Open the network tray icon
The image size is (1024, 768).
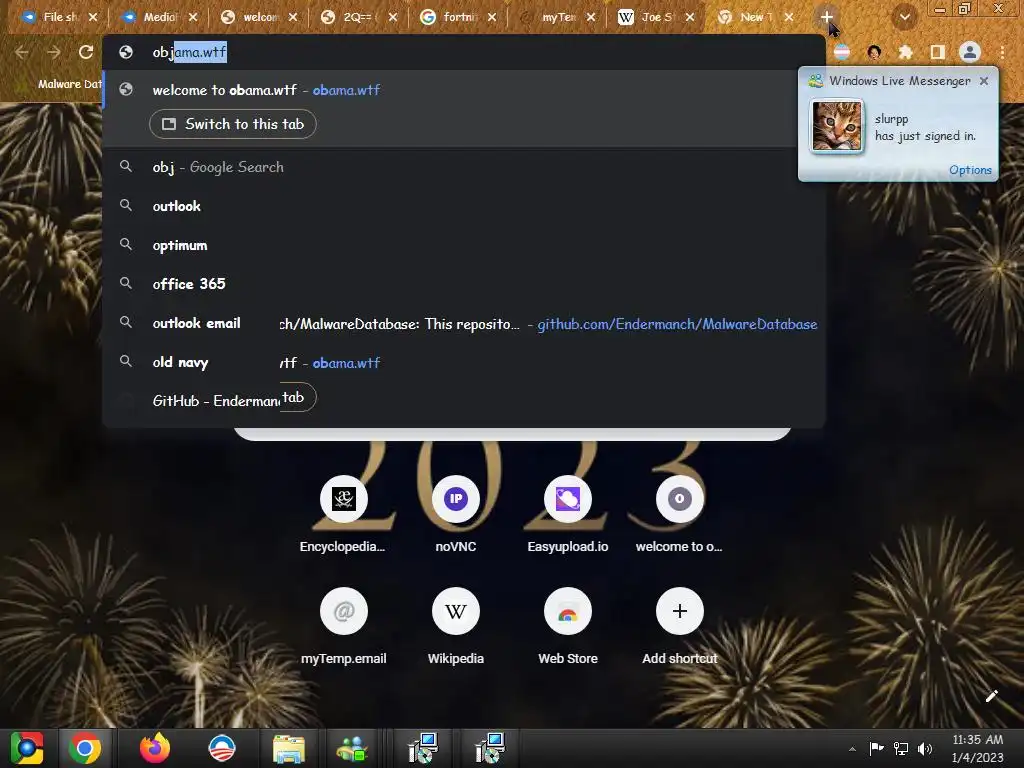click(901, 749)
